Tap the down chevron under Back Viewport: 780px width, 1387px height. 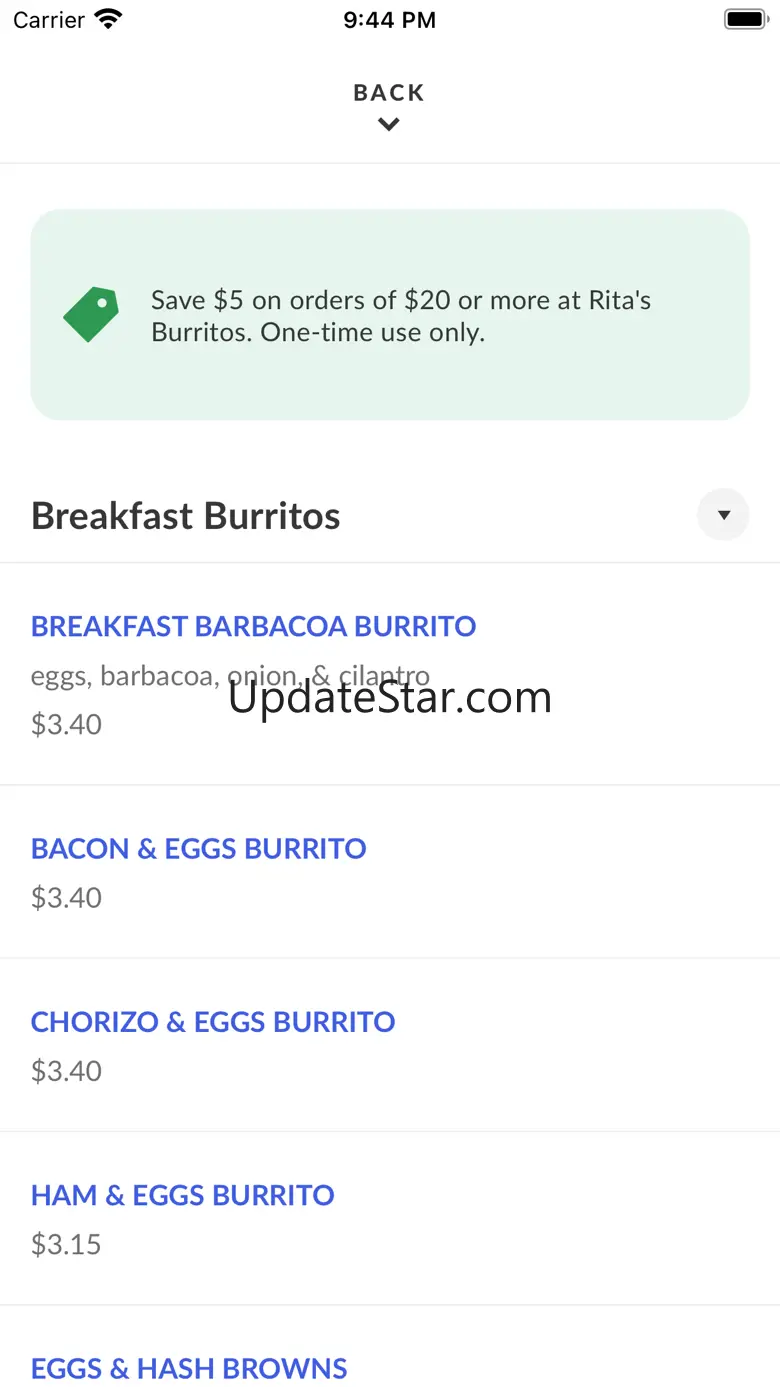tap(389, 124)
